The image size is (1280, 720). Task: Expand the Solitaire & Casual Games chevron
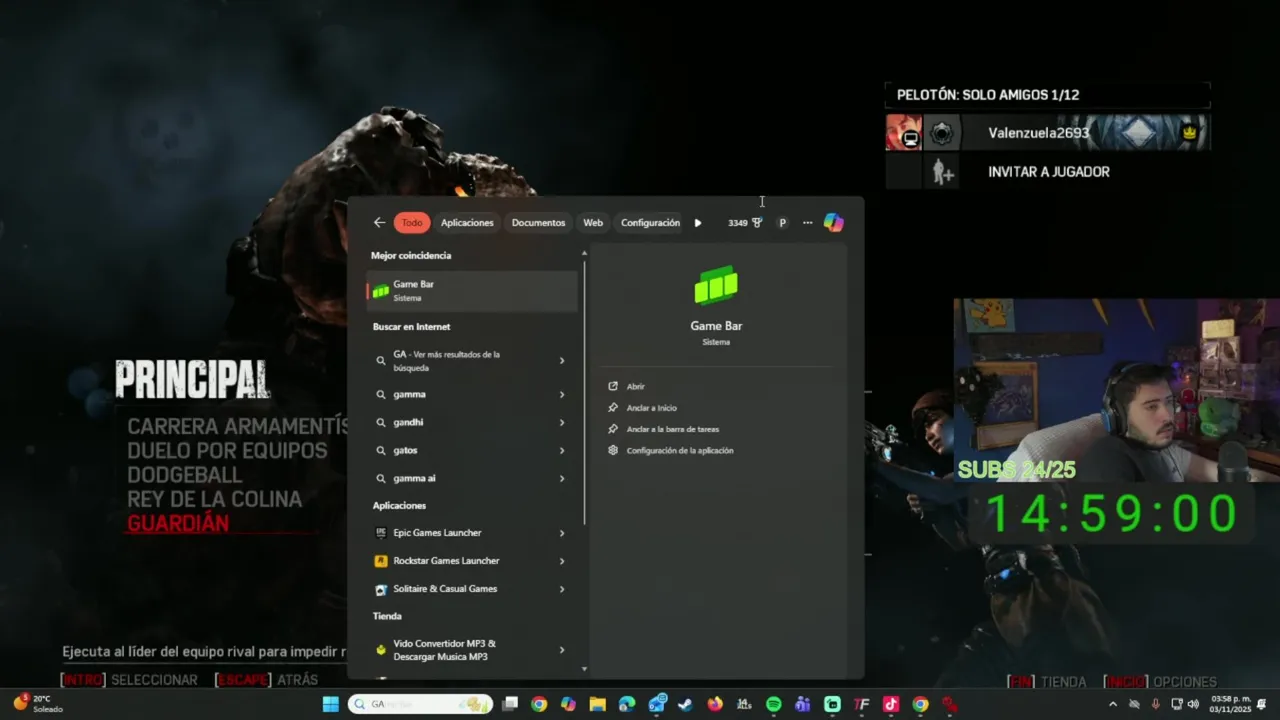pyautogui.click(x=562, y=589)
